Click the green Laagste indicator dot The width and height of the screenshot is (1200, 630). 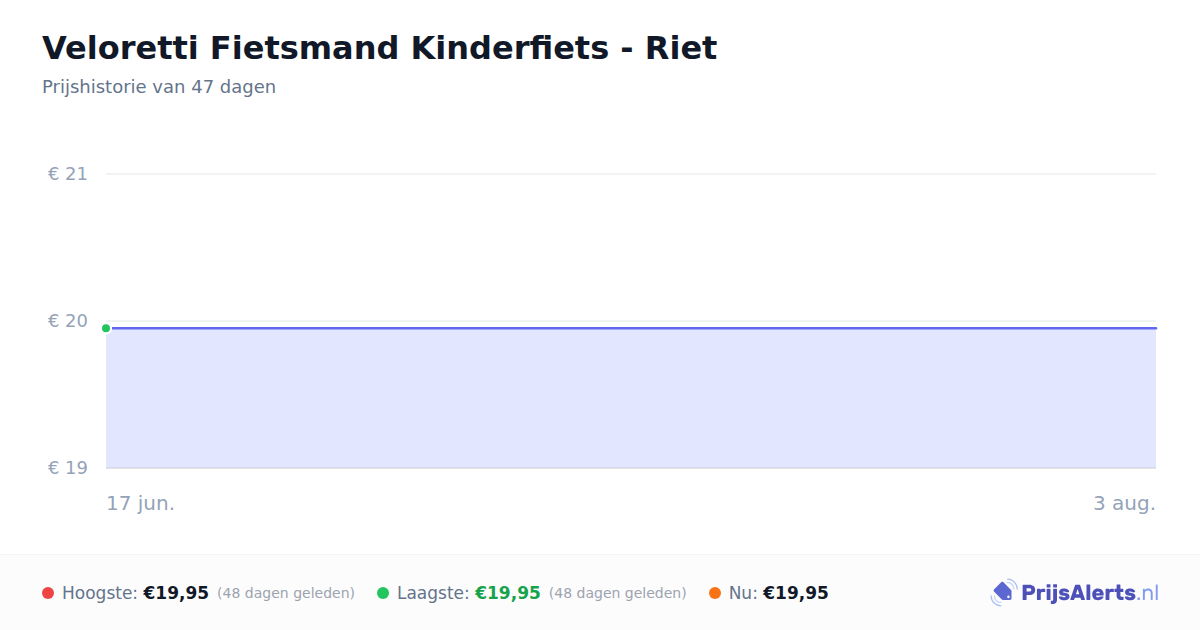click(383, 593)
